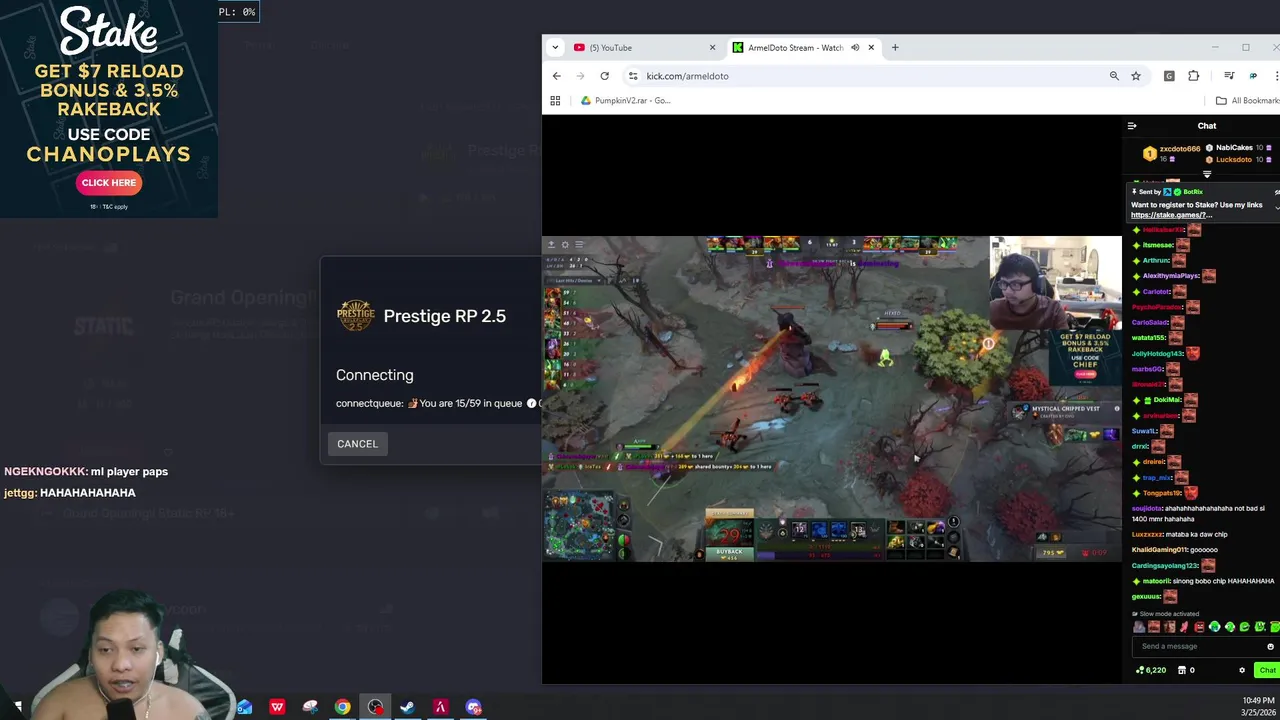Open the emoji picker in chat input
This screenshot has height=720, width=1280.
click(1271, 647)
